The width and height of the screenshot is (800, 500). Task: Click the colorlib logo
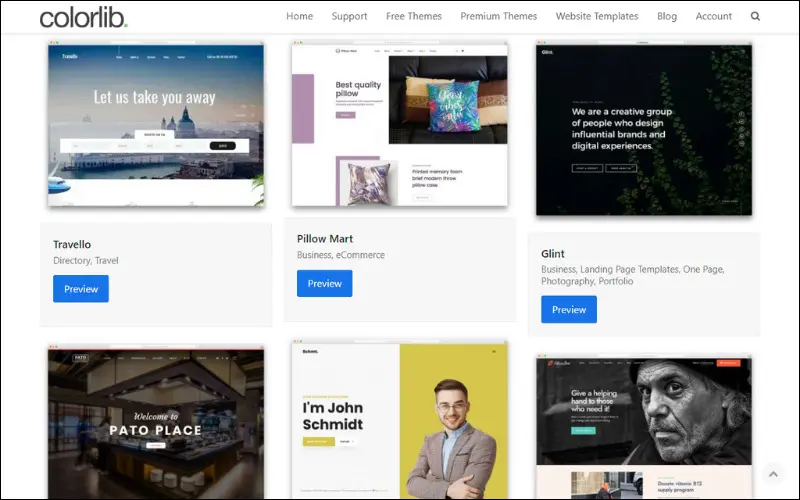tap(84, 18)
